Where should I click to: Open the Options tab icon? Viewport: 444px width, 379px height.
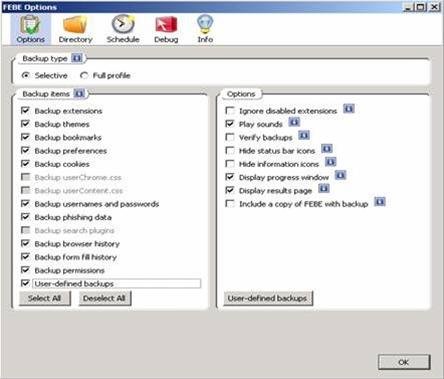click(x=31, y=30)
